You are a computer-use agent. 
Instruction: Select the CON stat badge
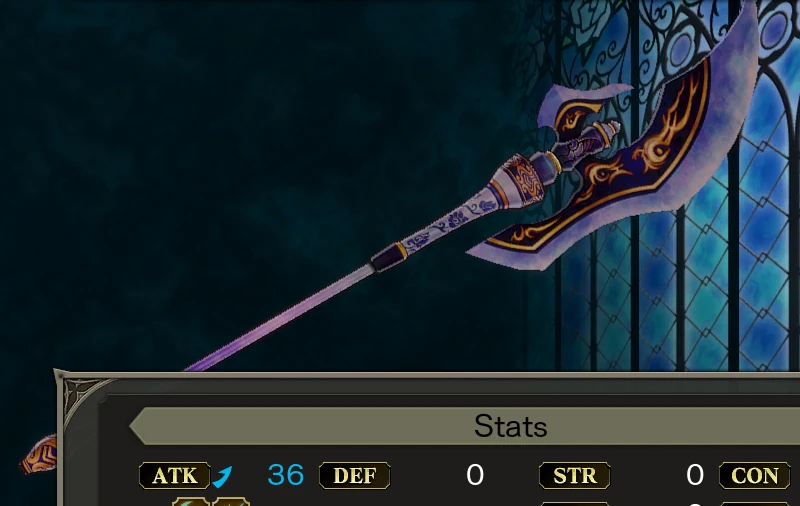755,475
